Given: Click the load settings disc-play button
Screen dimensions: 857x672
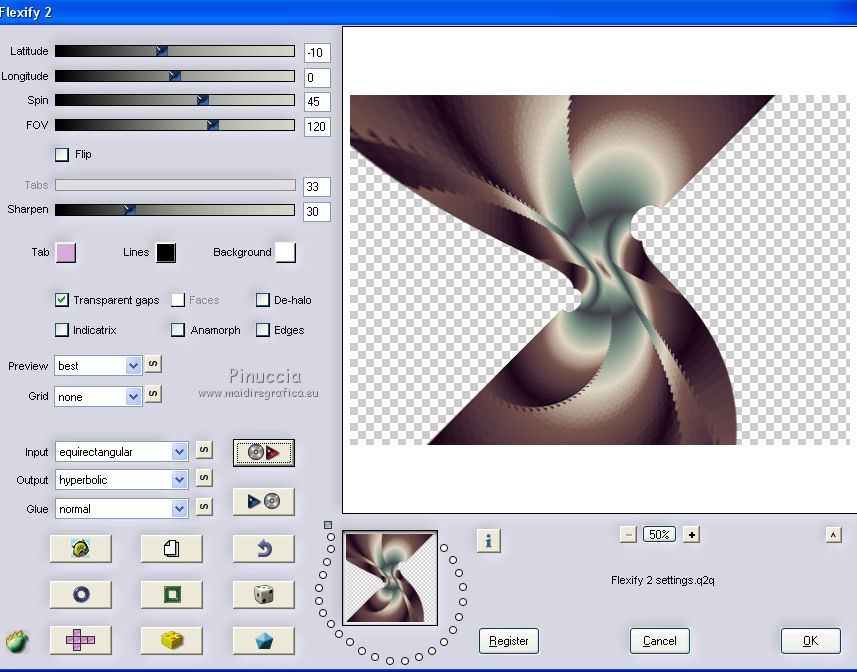Looking at the screenshot, I should [263, 452].
